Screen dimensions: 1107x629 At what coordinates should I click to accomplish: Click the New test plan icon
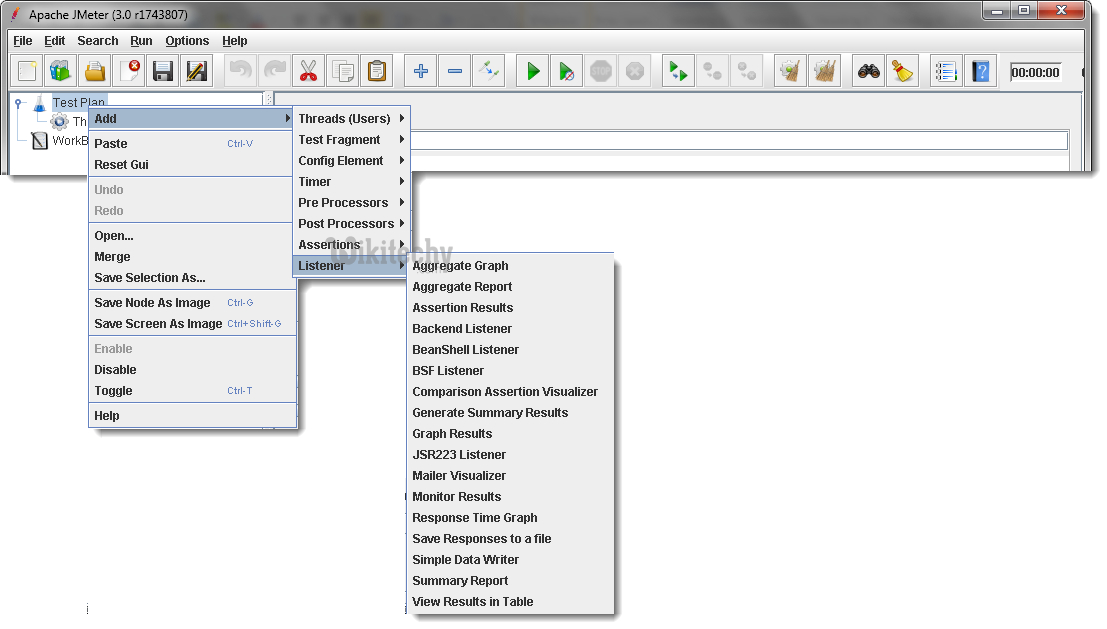coord(27,71)
